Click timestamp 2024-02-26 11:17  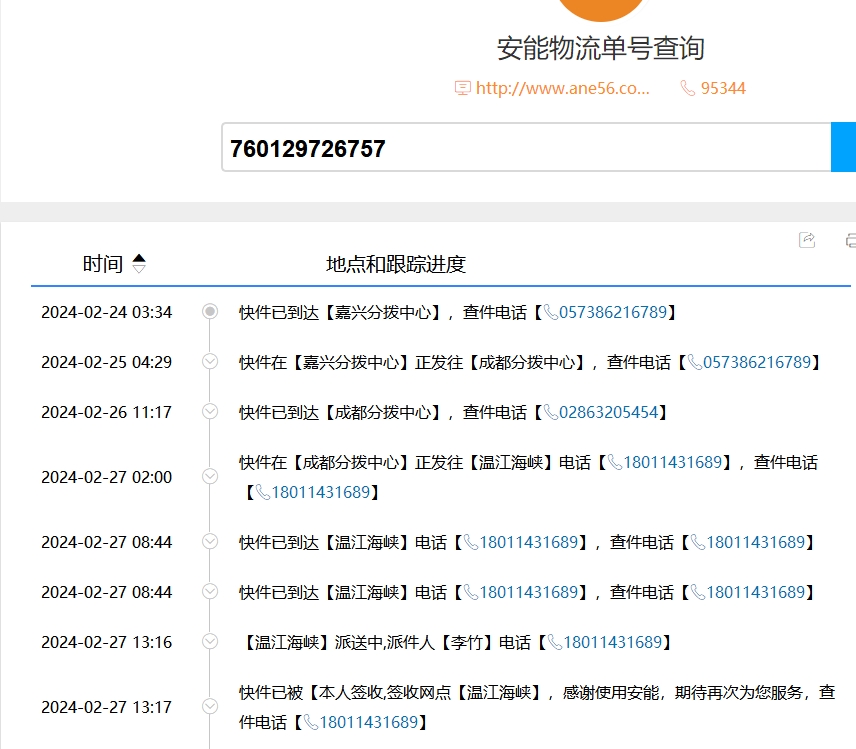coord(106,412)
